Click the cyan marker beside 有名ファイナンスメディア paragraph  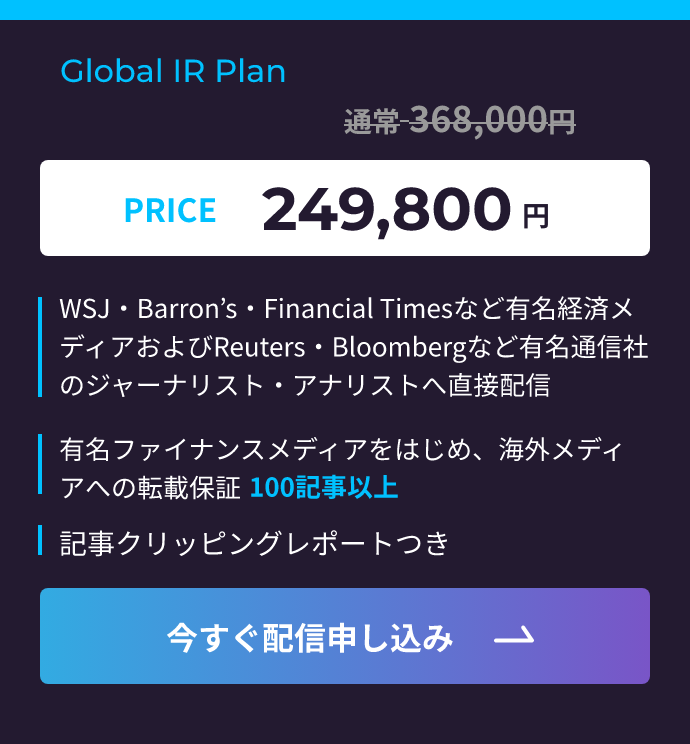(x=40, y=467)
